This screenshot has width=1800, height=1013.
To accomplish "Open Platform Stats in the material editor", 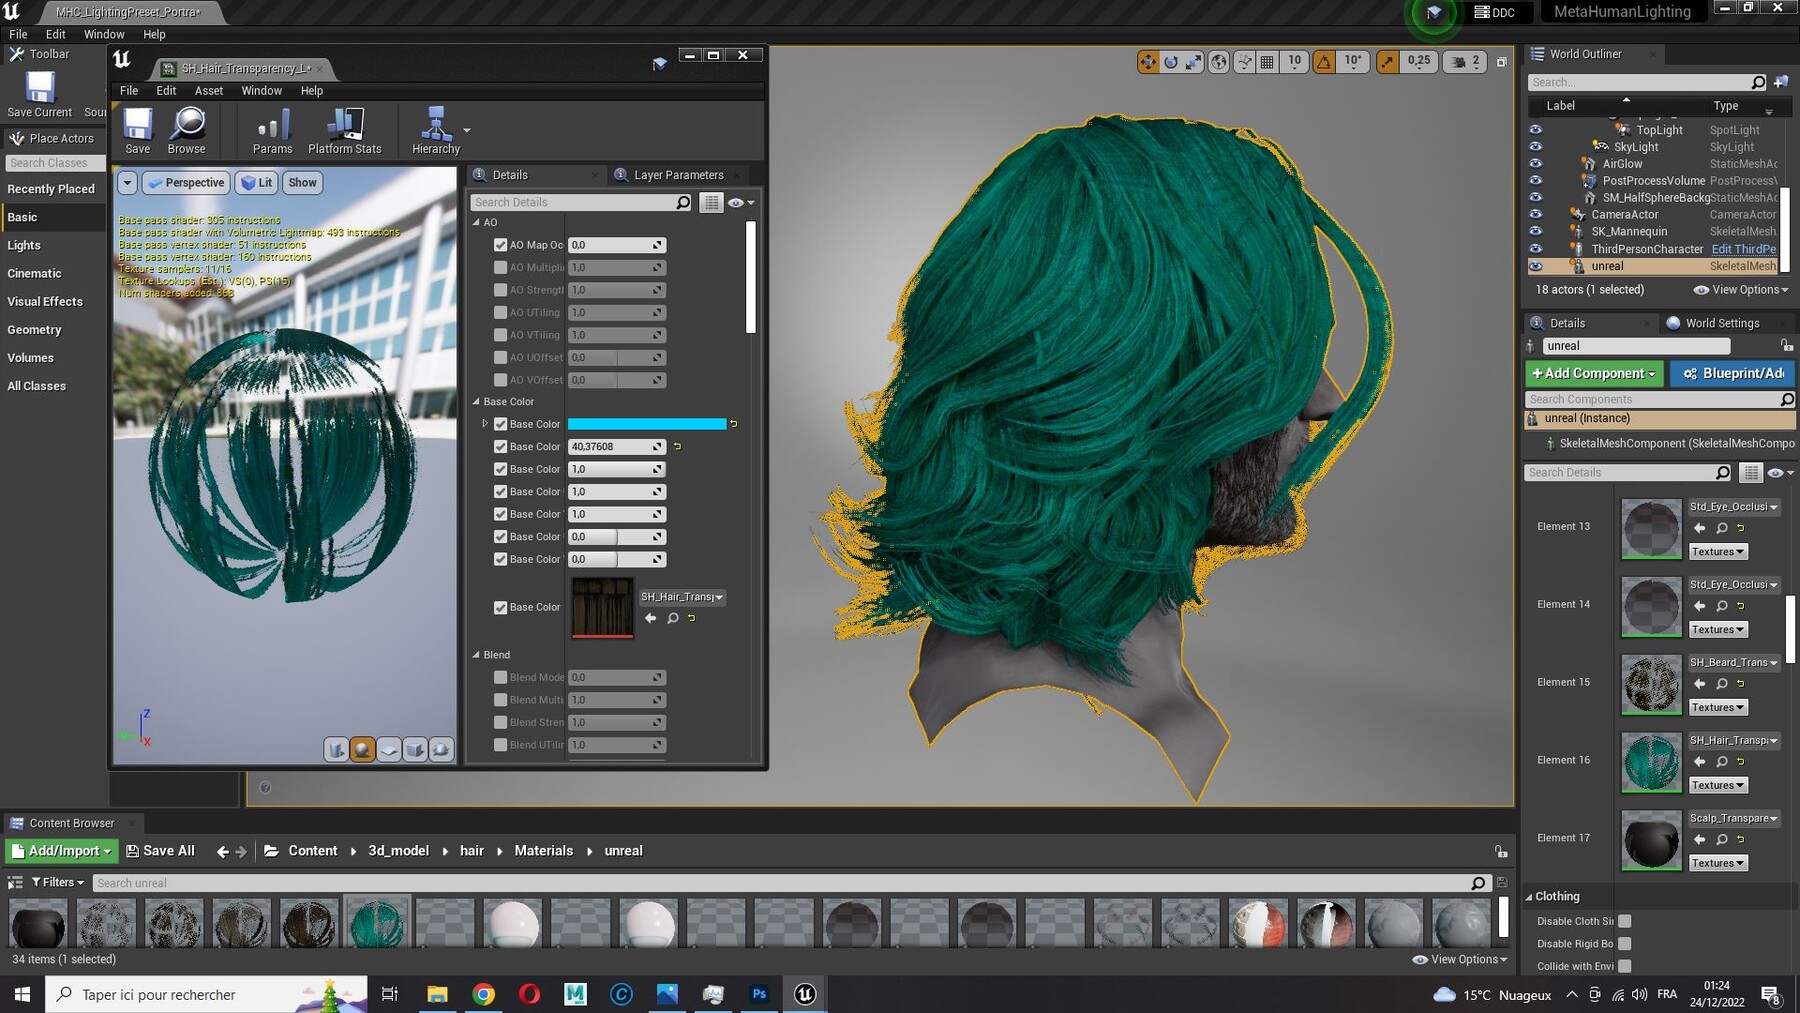I will [x=344, y=131].
